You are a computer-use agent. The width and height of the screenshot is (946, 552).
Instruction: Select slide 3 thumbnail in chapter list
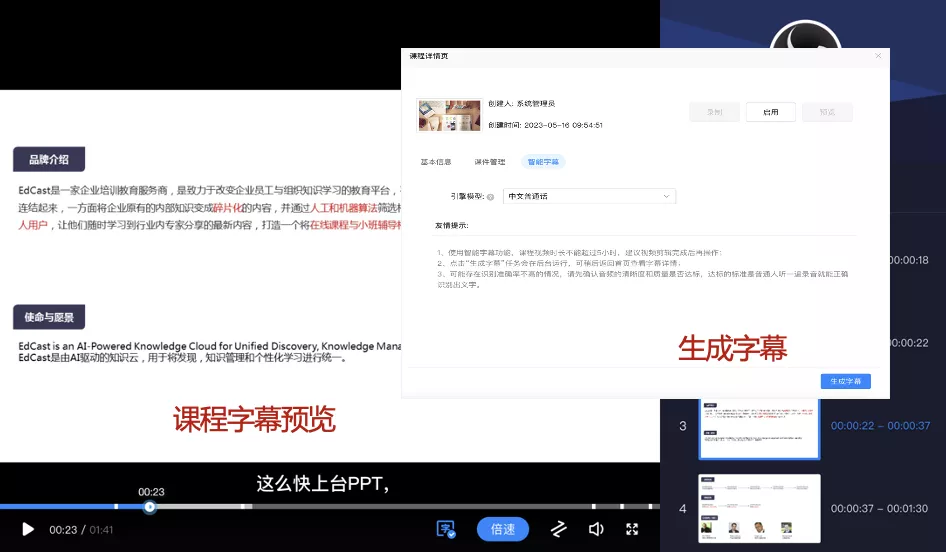(x=759, y=427)
